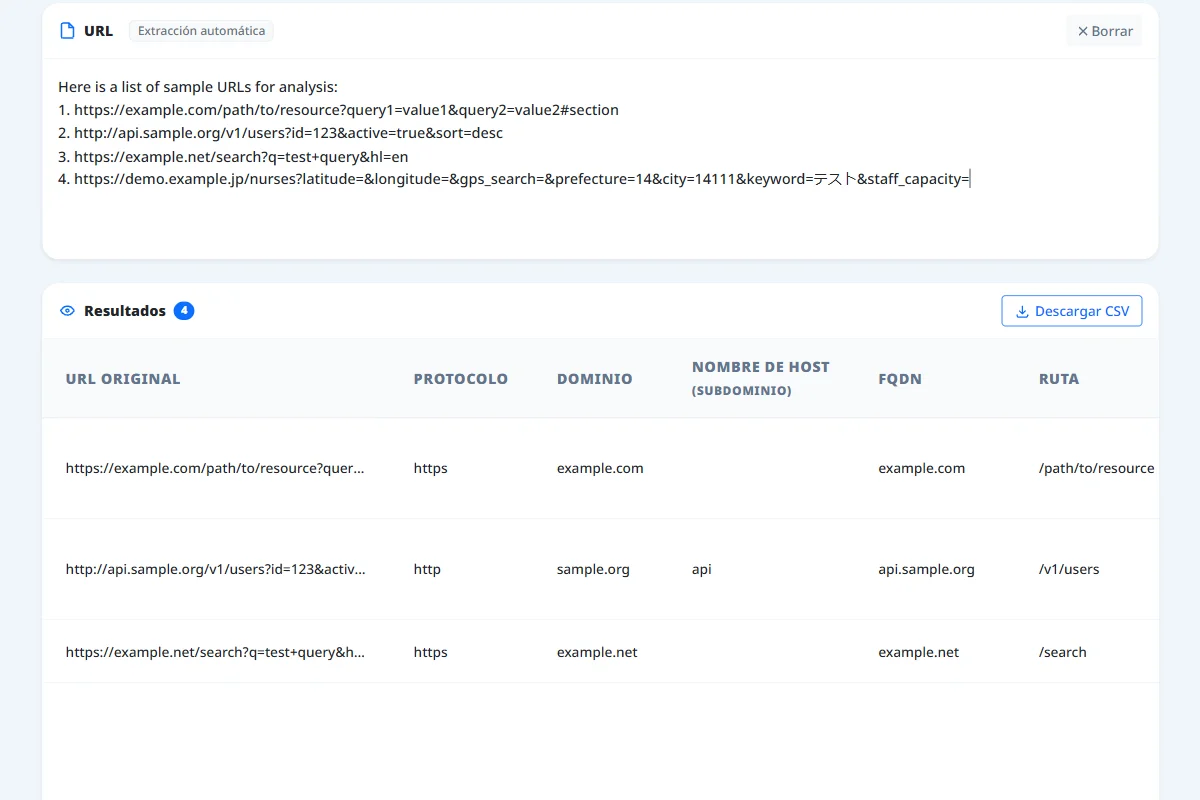
Task: Click the eye icon beside Resultados
Action: click(x=67, y=311)
